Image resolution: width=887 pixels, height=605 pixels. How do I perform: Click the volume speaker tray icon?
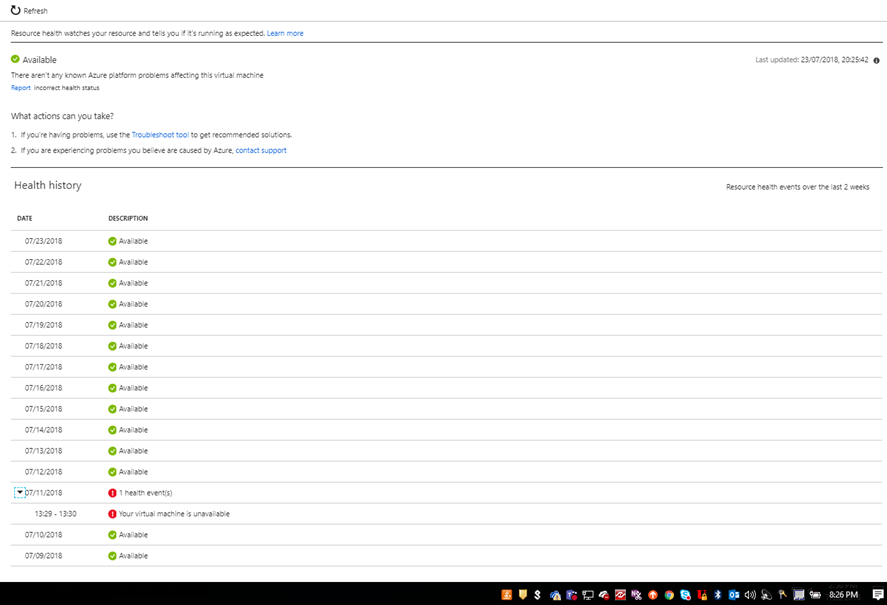pos(750,595)
